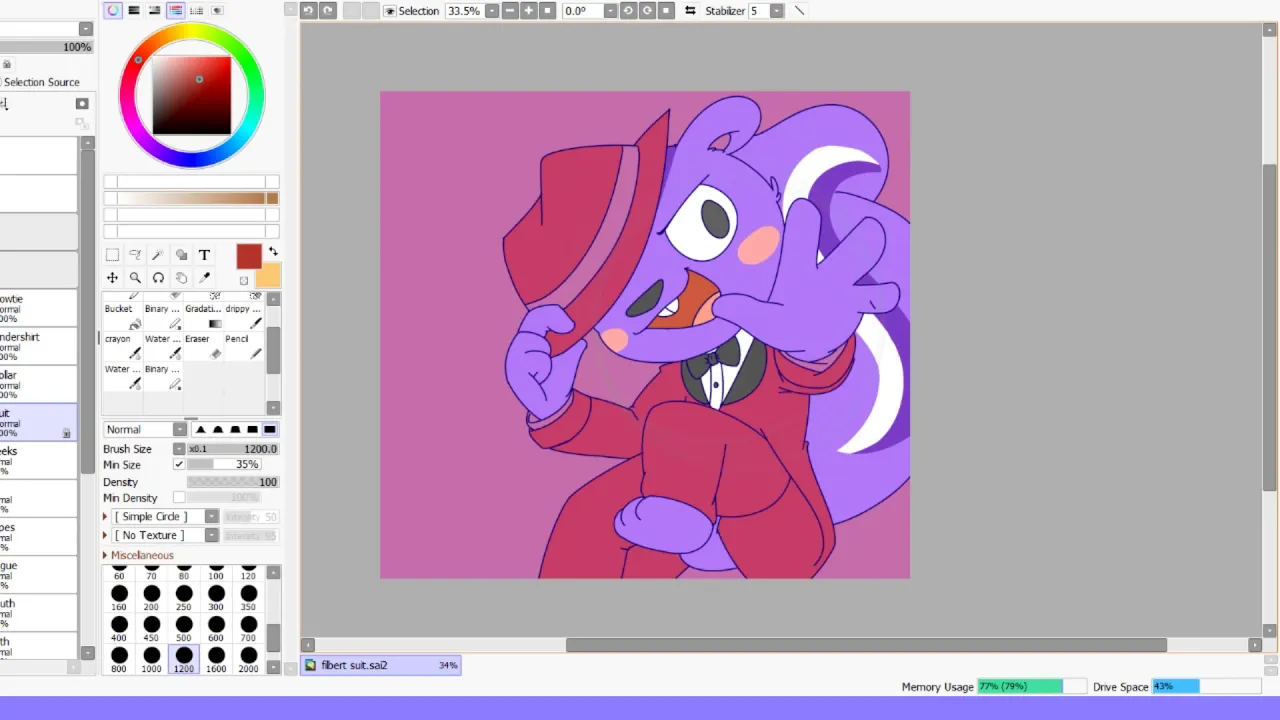This screenshot has height=720, width=1280.
Task: Toggle the intermediate color bar panel icon
Action: point(176,10)
